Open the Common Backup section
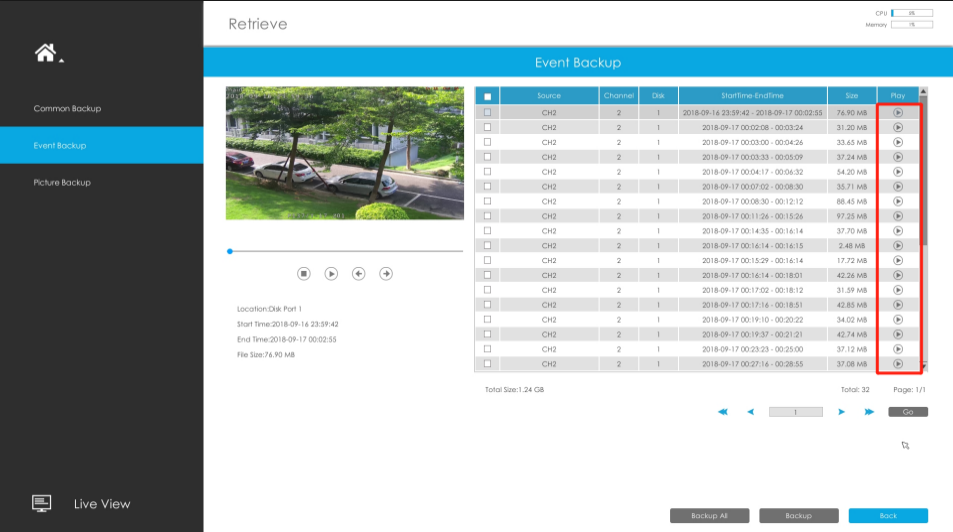The width and height of the screenshot is (953, 532). coord(67,108)
